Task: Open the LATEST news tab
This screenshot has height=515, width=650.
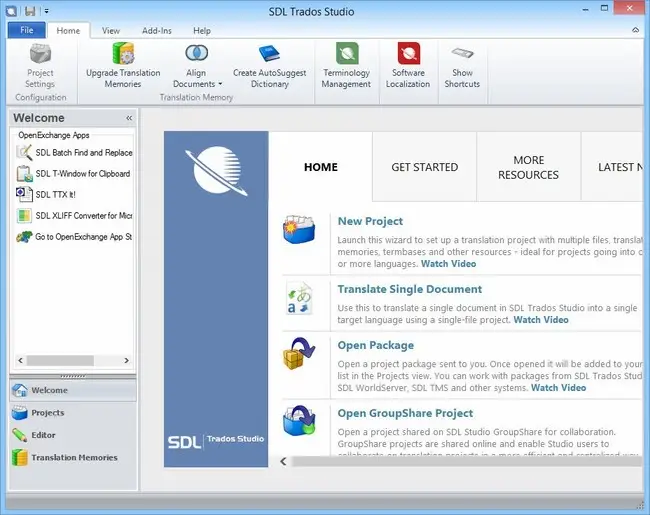Action: 613,167
